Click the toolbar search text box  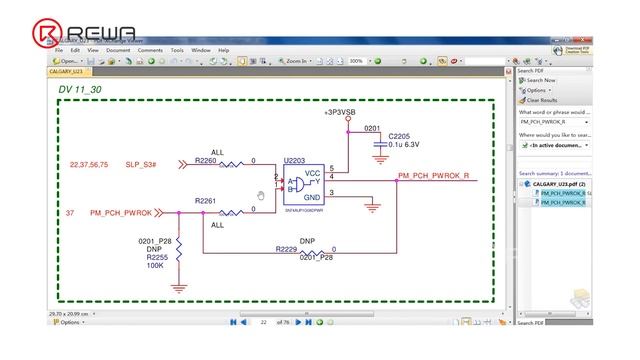click(485, 61)
